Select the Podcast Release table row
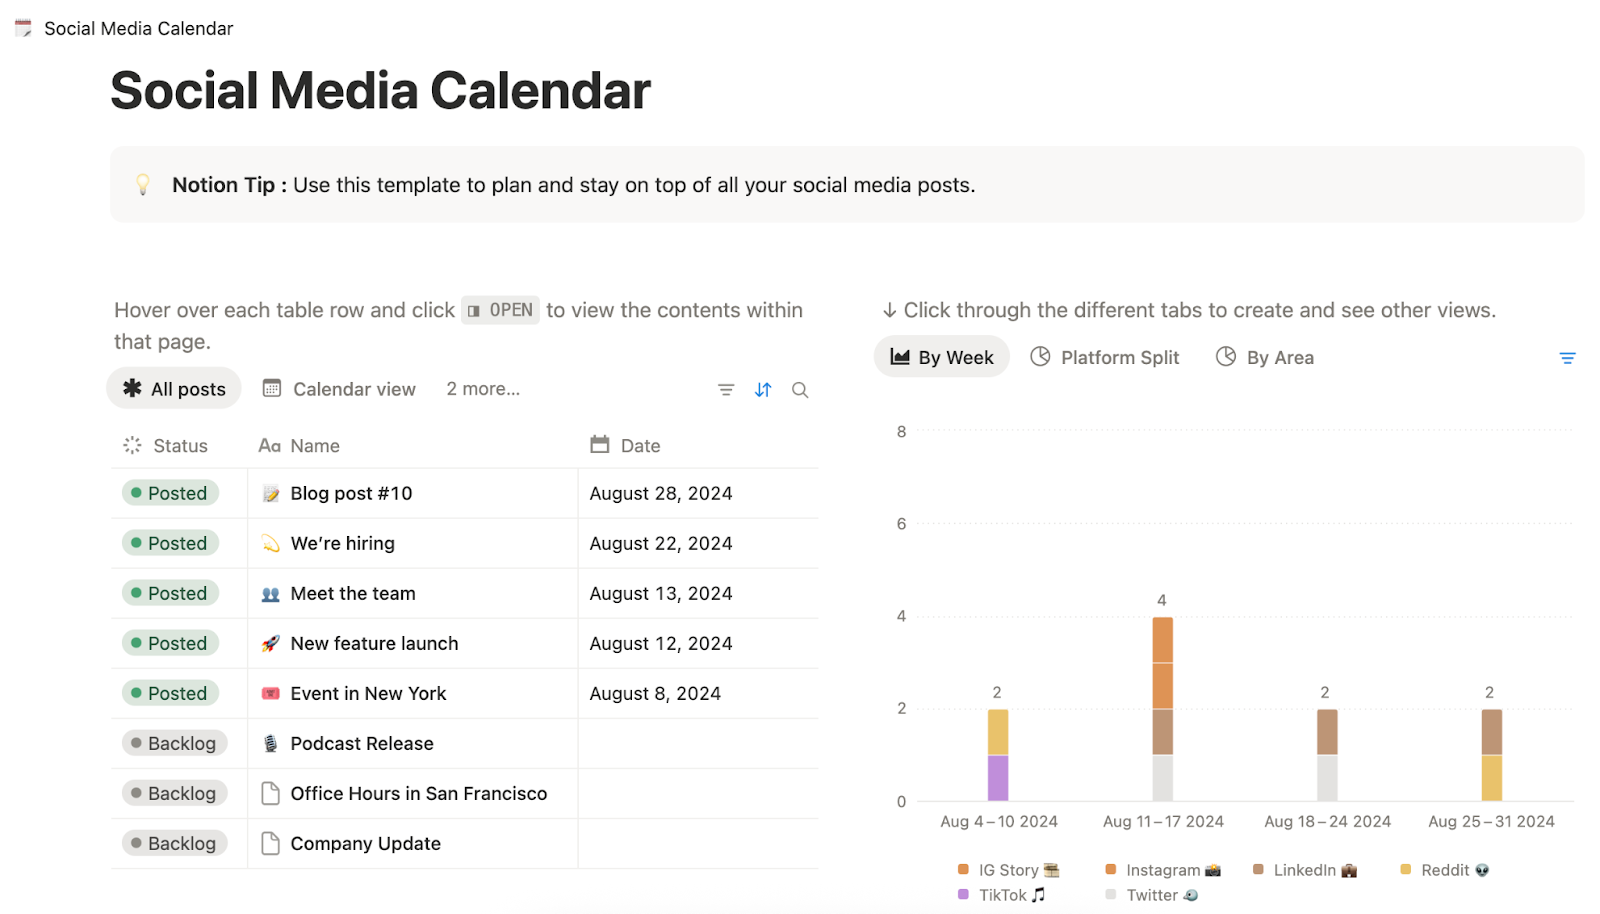Image resolution: width=1600 pixels, height=914 pixels. coord(361,743)
